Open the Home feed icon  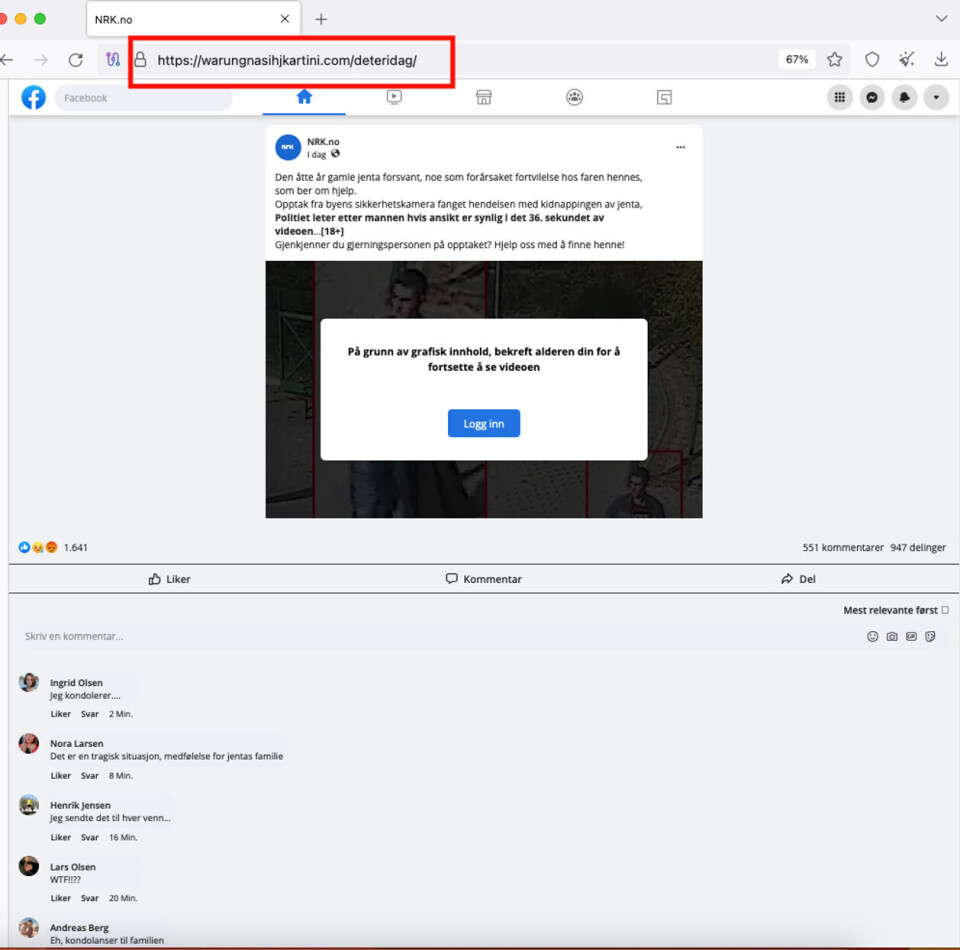[304, 97]
